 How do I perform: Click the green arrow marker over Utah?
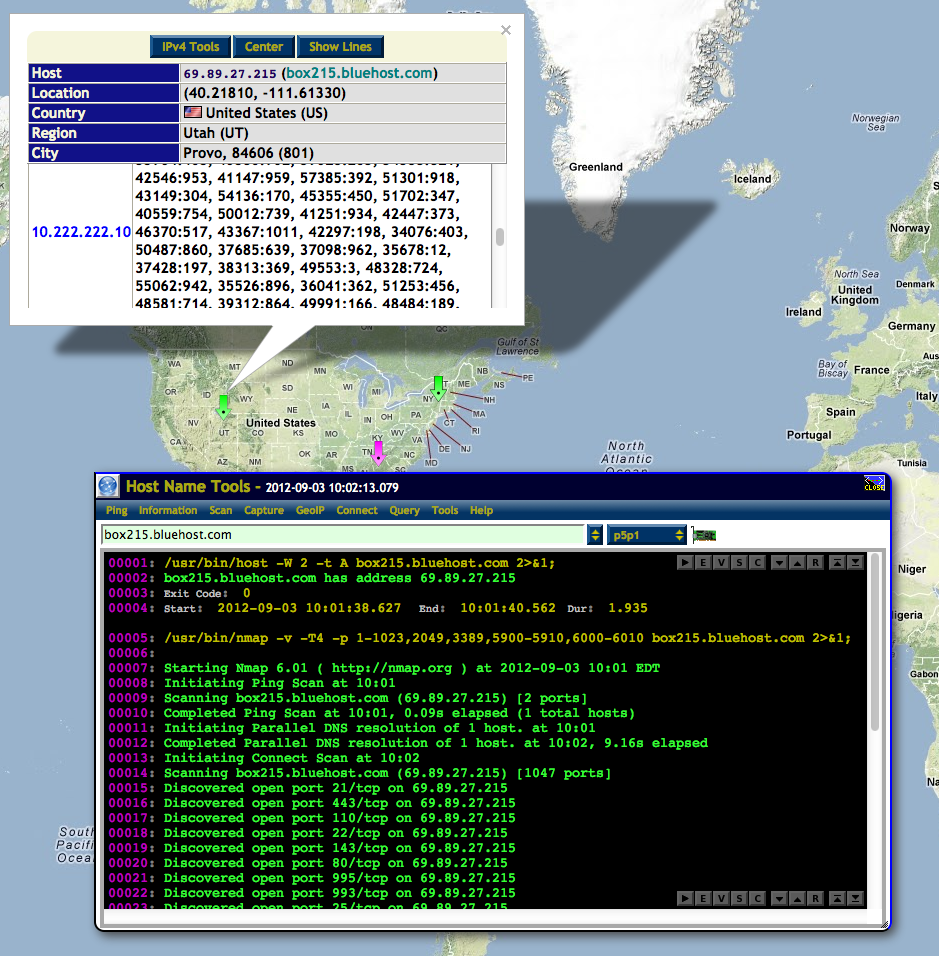coord(223,407)
